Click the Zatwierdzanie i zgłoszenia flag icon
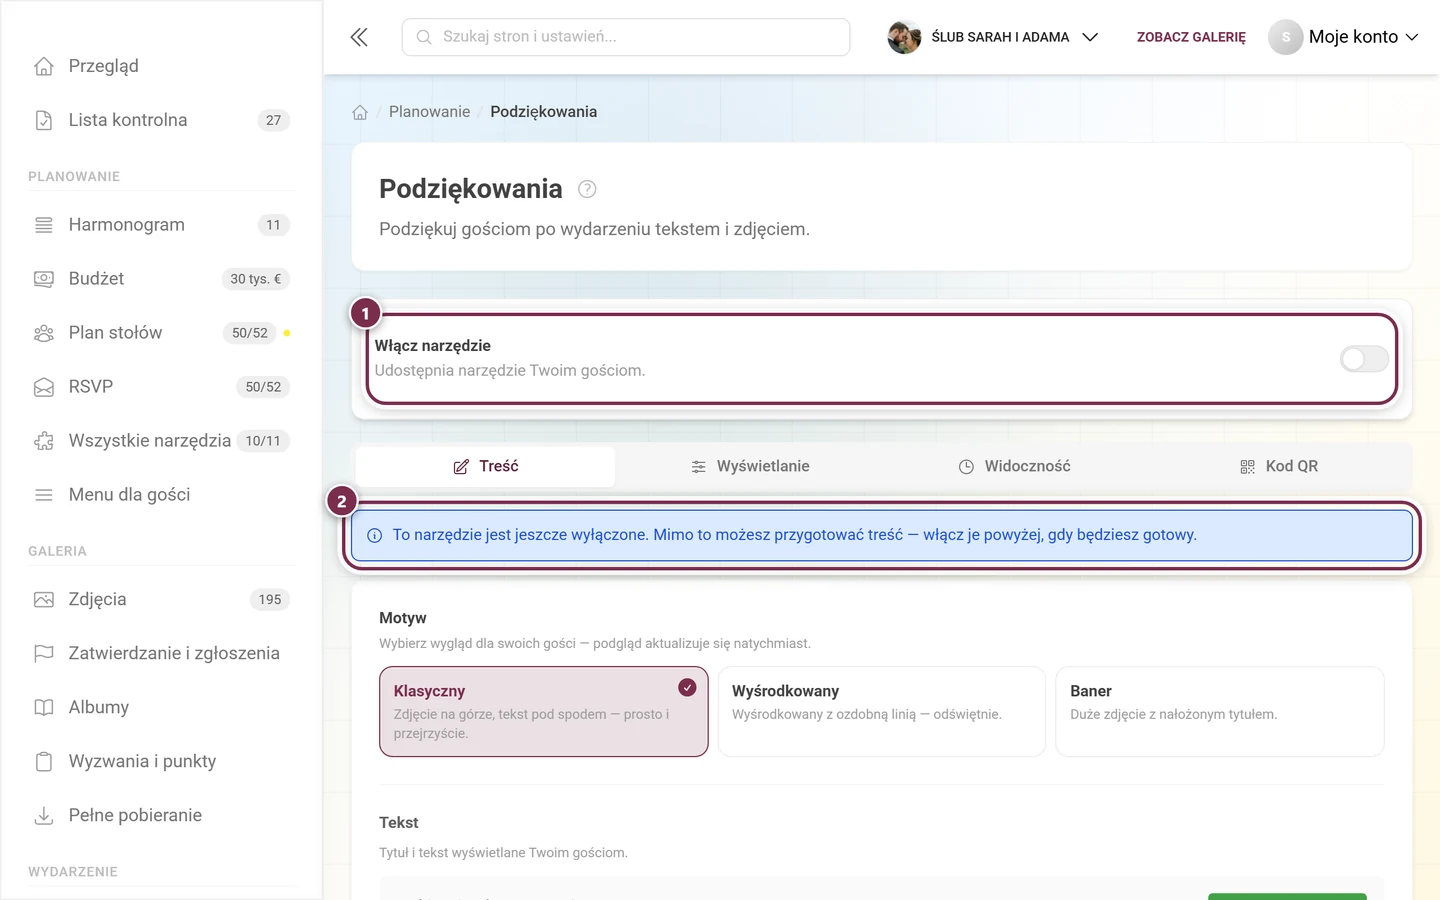 tap(44, 654)
